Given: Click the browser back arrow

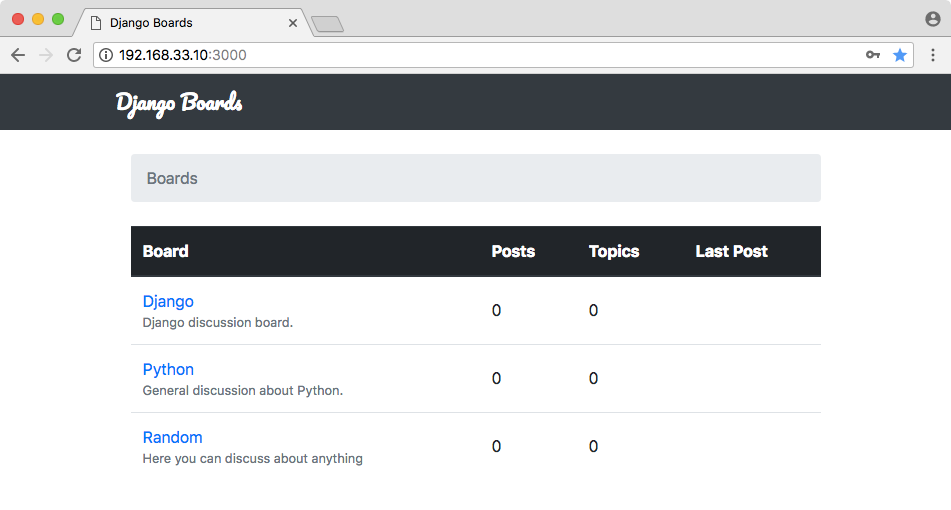Looking at the screenshot, I should [18, 55].
